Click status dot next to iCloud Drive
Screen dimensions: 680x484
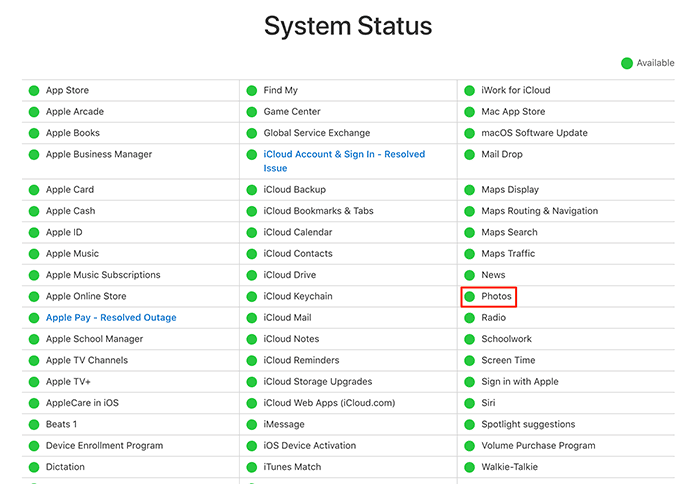[x=252, y=275]
